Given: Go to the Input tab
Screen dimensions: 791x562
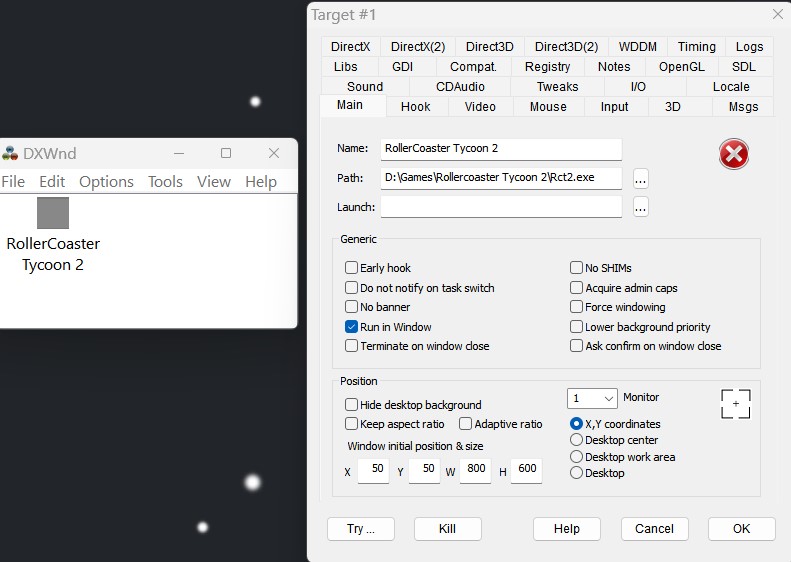Looking at the screenshot, I should (614, 107).
